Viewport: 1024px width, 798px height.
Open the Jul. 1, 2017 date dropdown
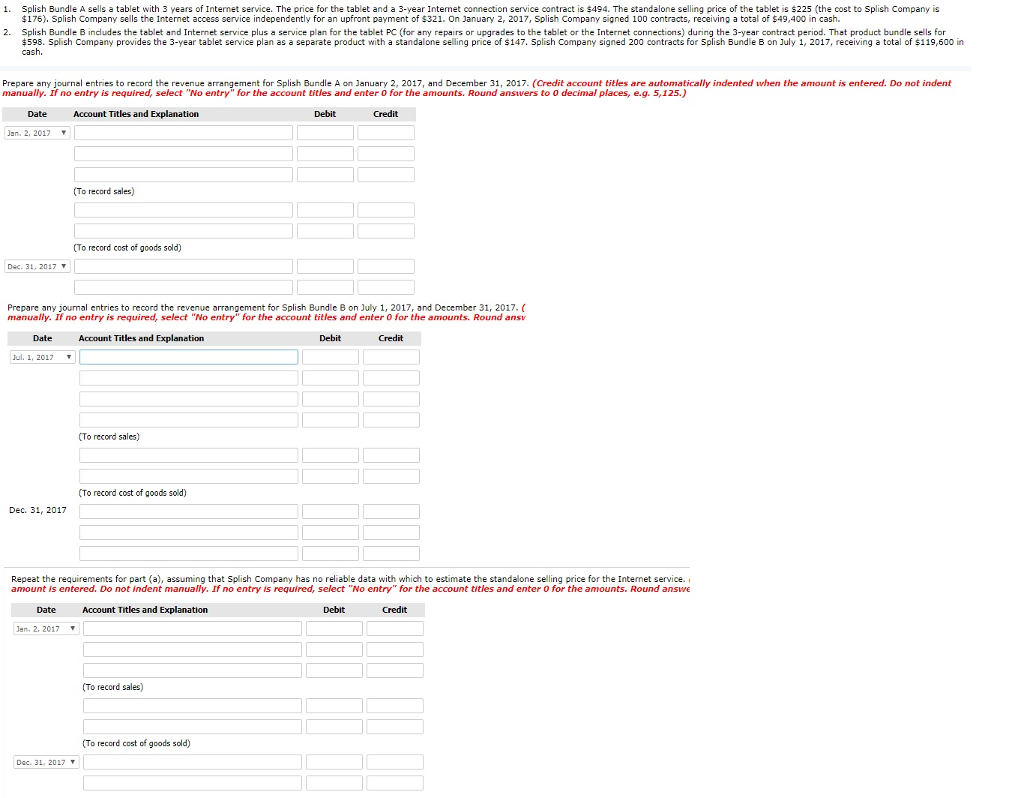pyautogui.click(x=41, y=357)
